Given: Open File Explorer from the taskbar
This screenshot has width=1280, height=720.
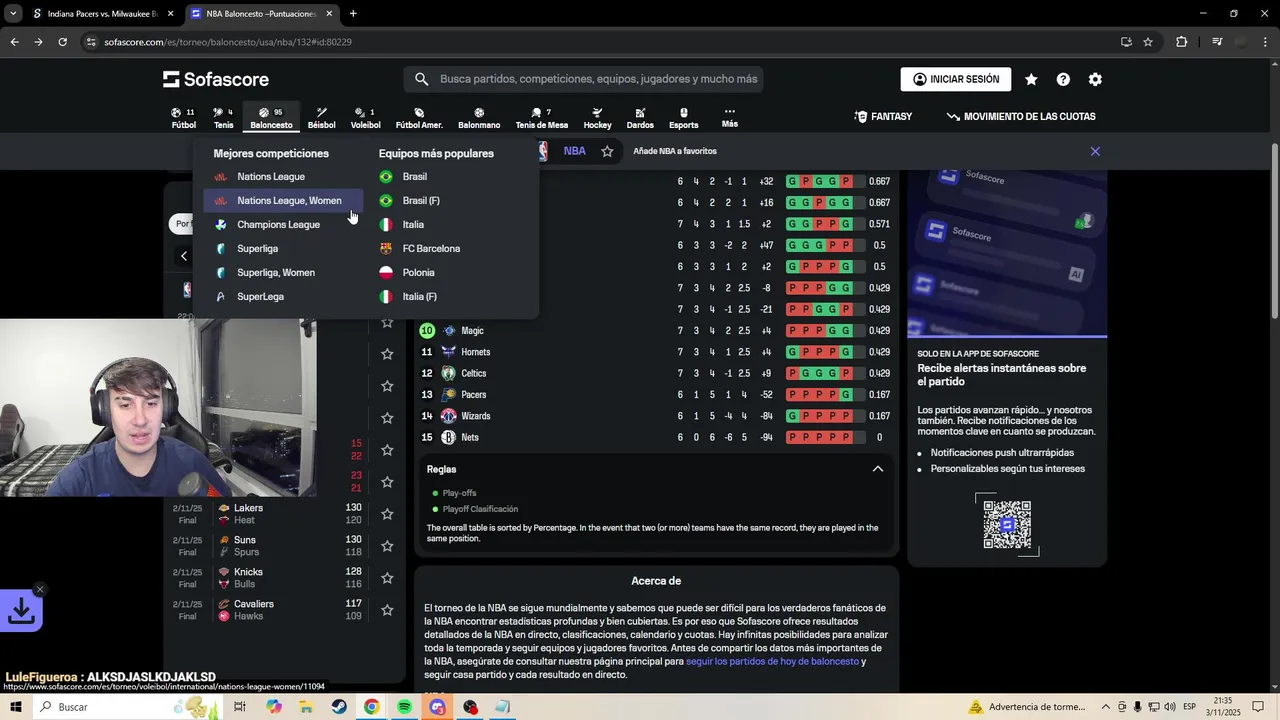Looking at the screenshot, I should [x=306, y=707].
